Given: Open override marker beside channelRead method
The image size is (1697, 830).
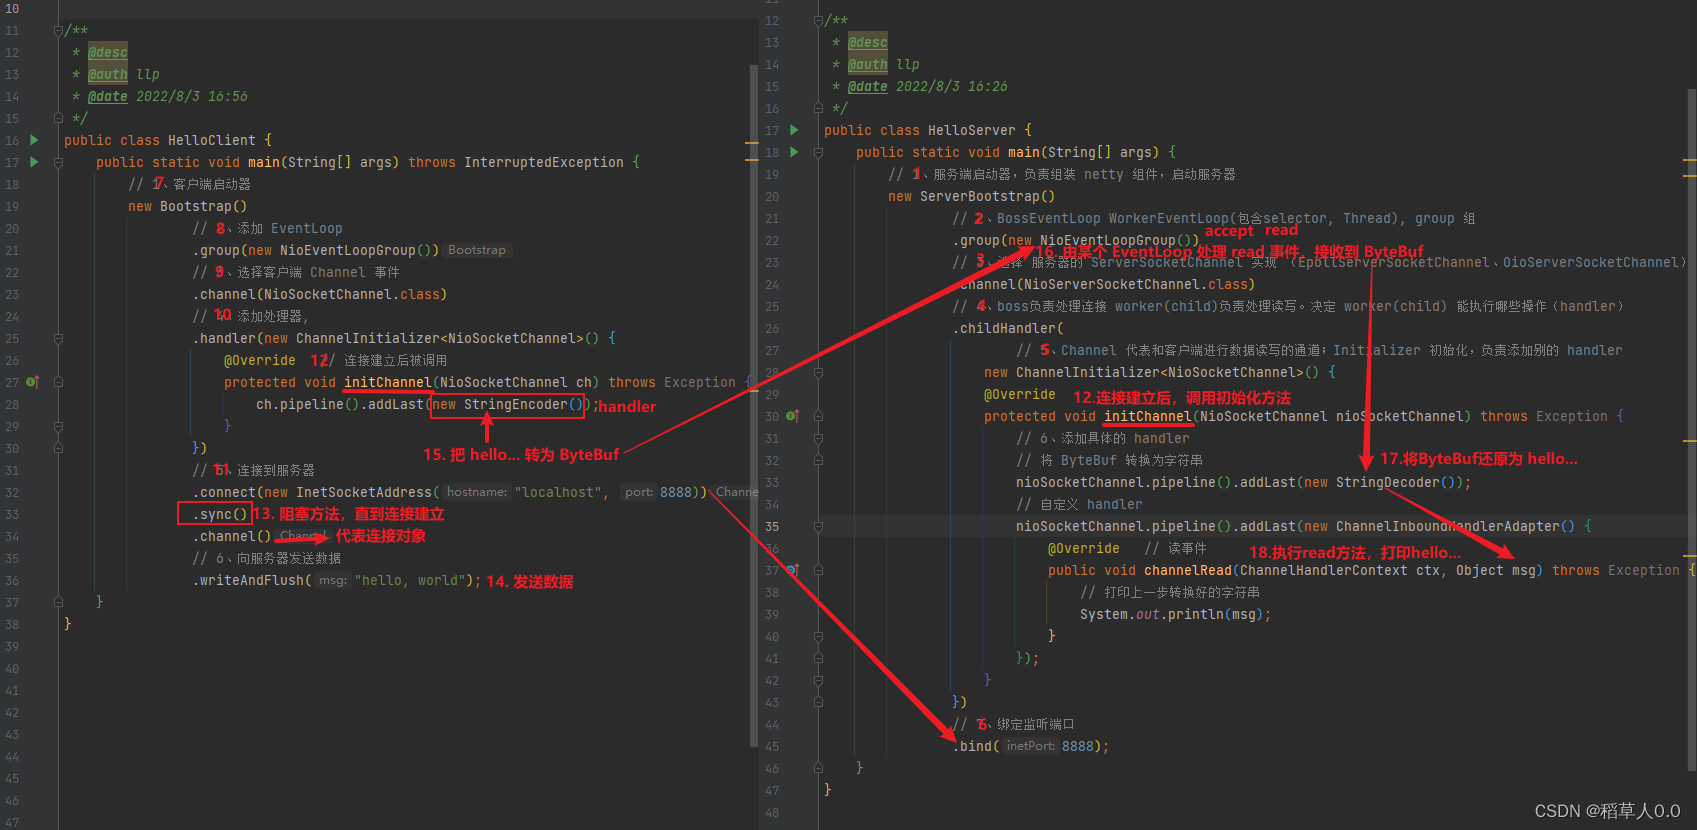Looking at the screenshot, I should click(x=792, y=570).
